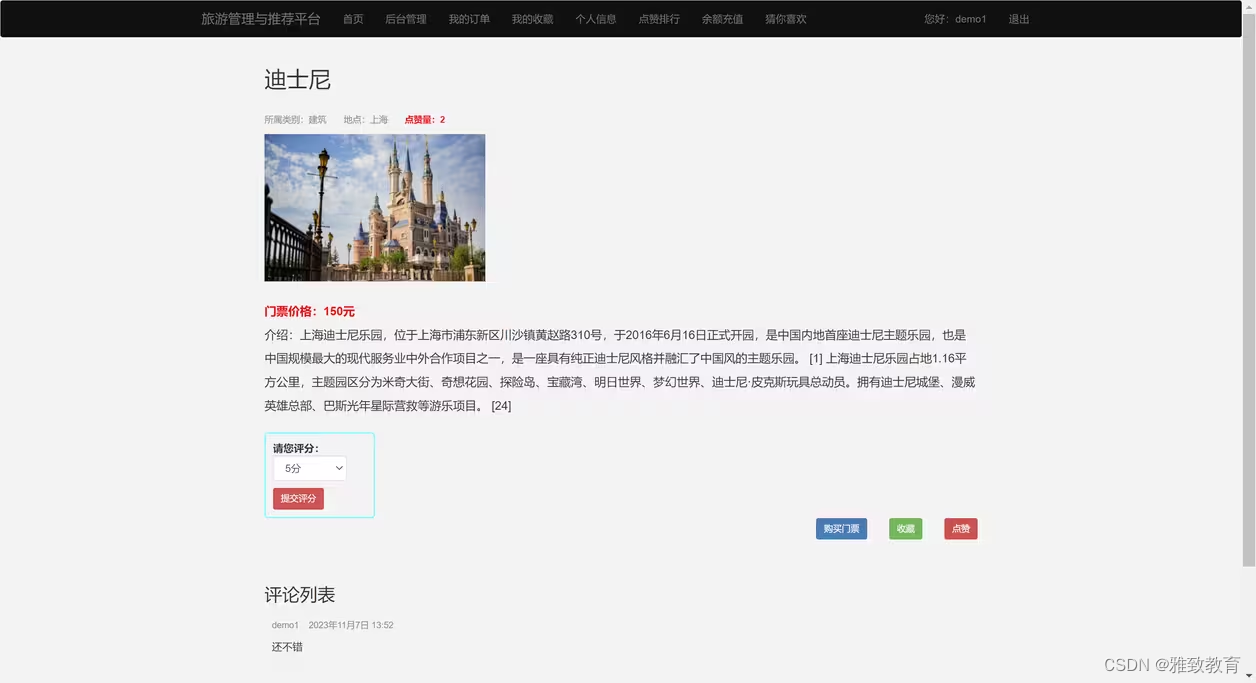Viewport: 1256px width, 683px height.
Task: Click comment author demo1
Action: coord(285,625)
